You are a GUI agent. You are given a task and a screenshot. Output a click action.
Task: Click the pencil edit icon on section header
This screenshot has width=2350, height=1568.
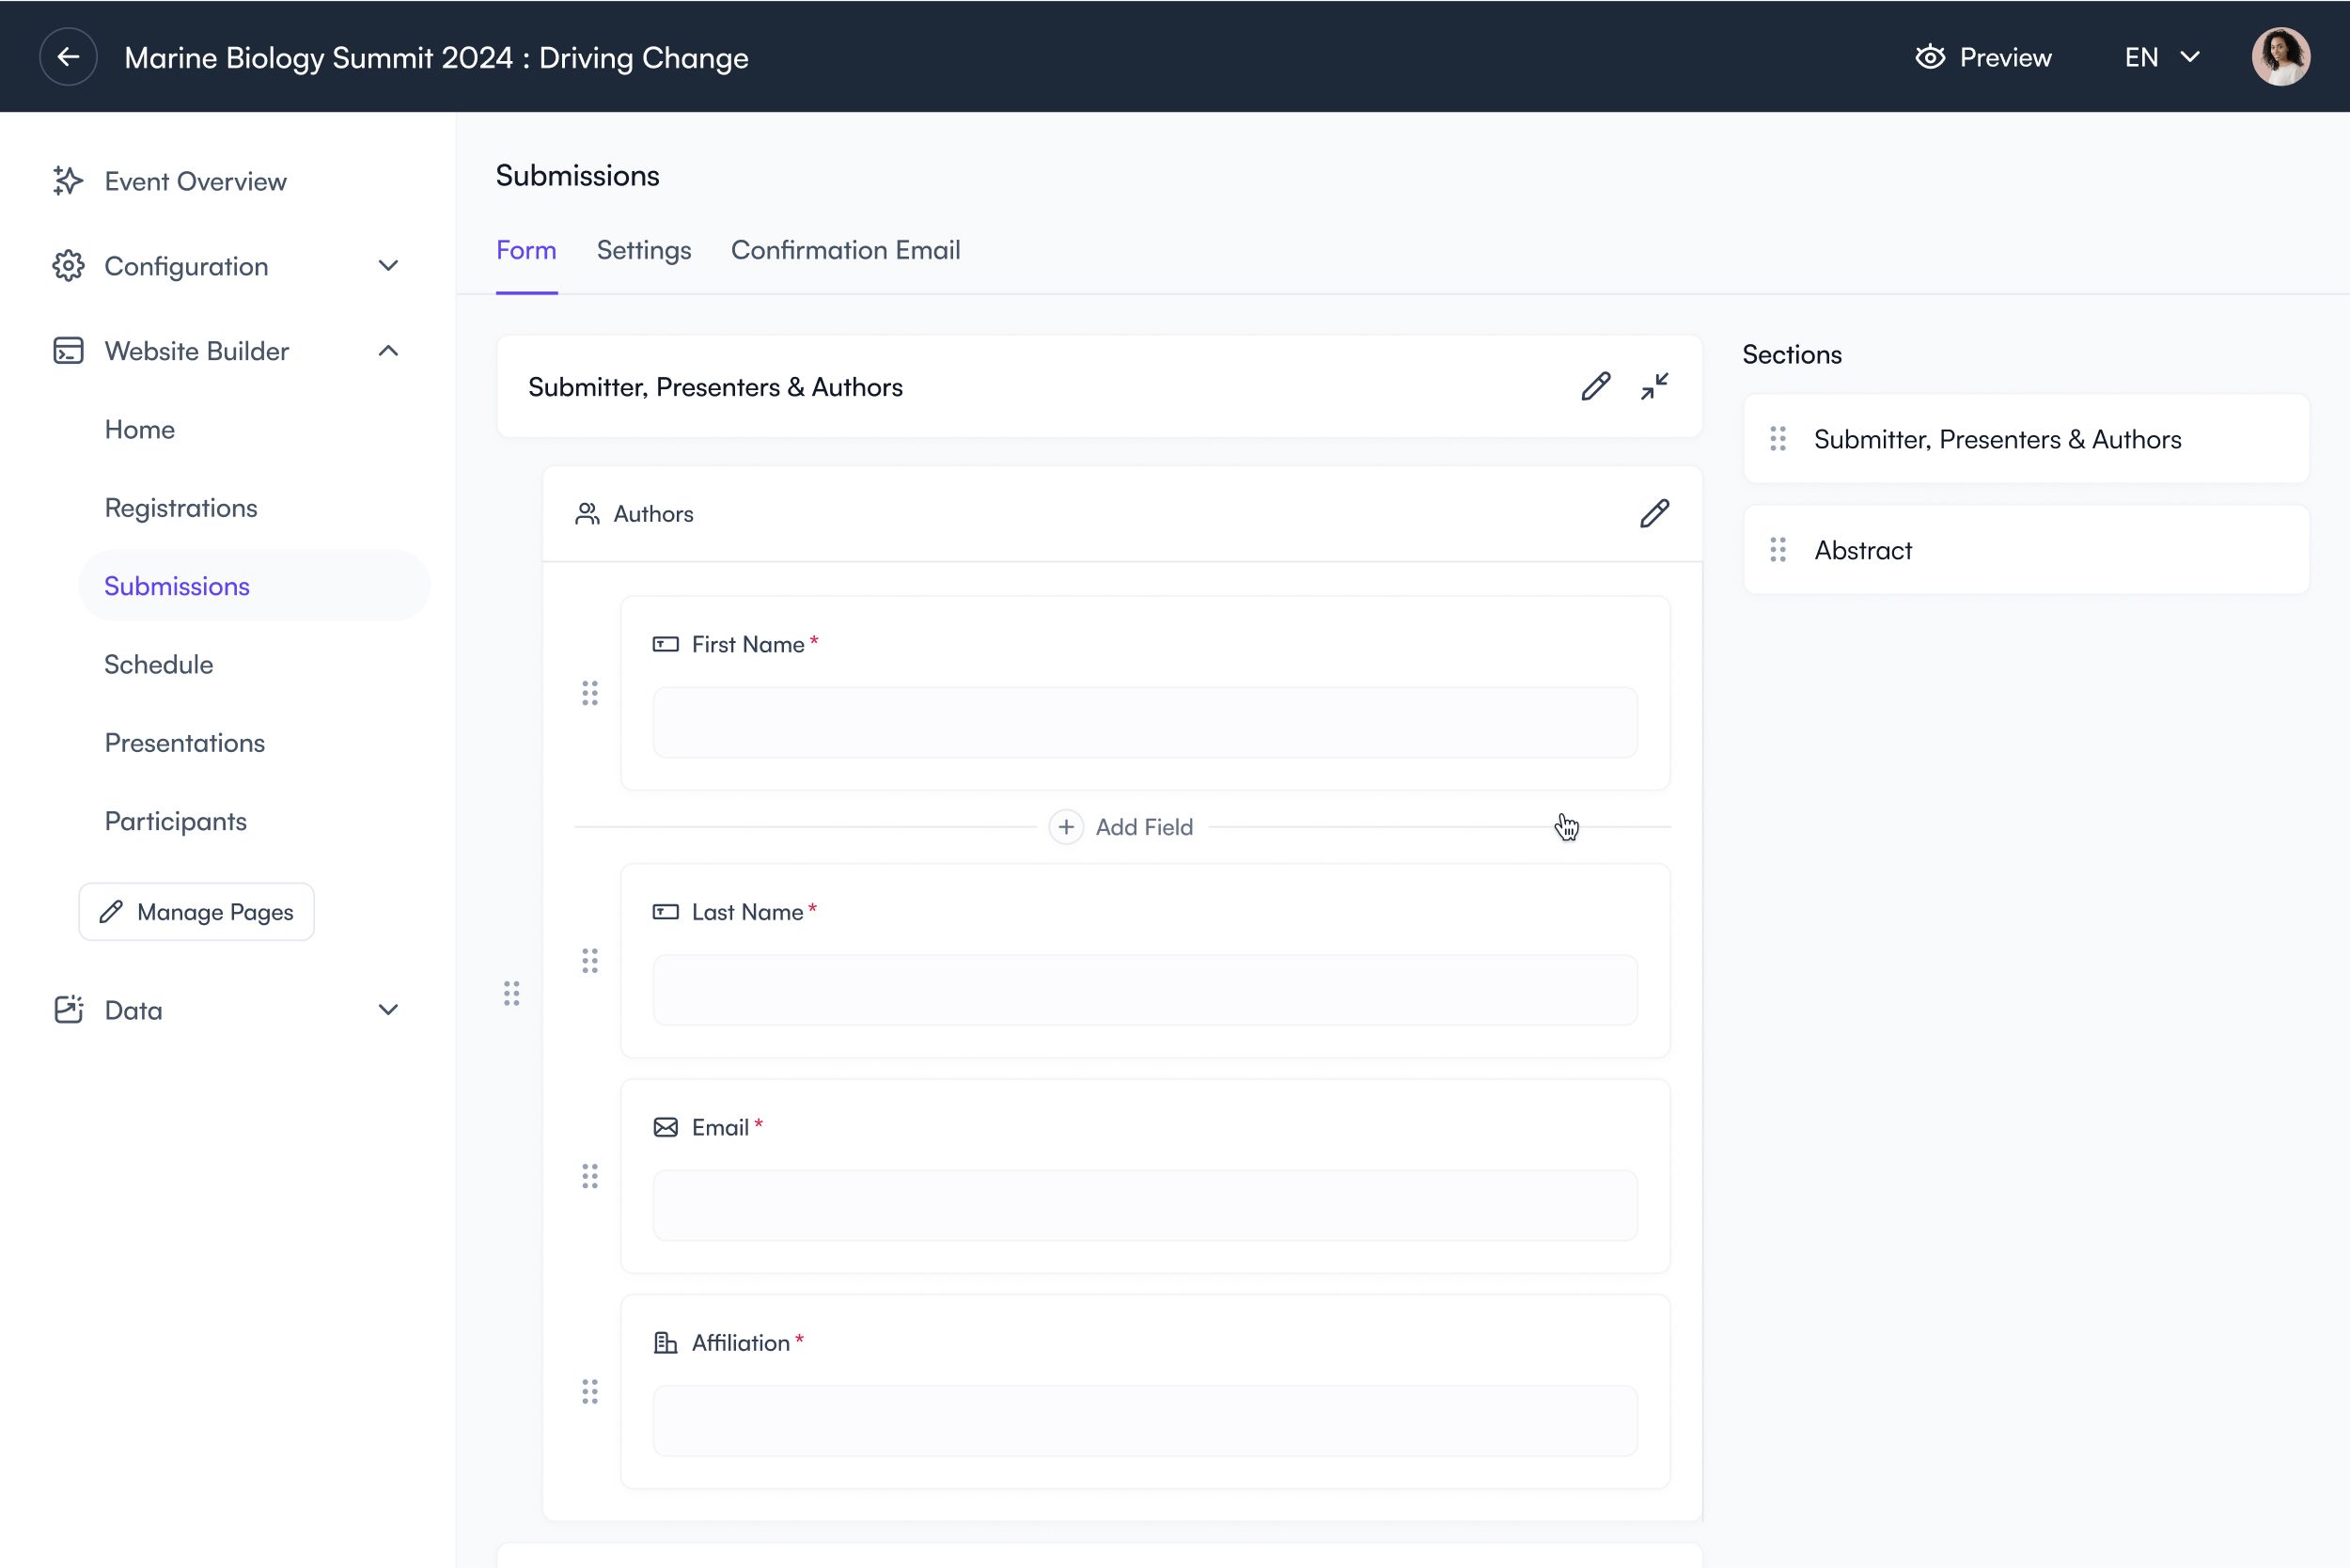pyautogui.click(x=1596, y=386)
